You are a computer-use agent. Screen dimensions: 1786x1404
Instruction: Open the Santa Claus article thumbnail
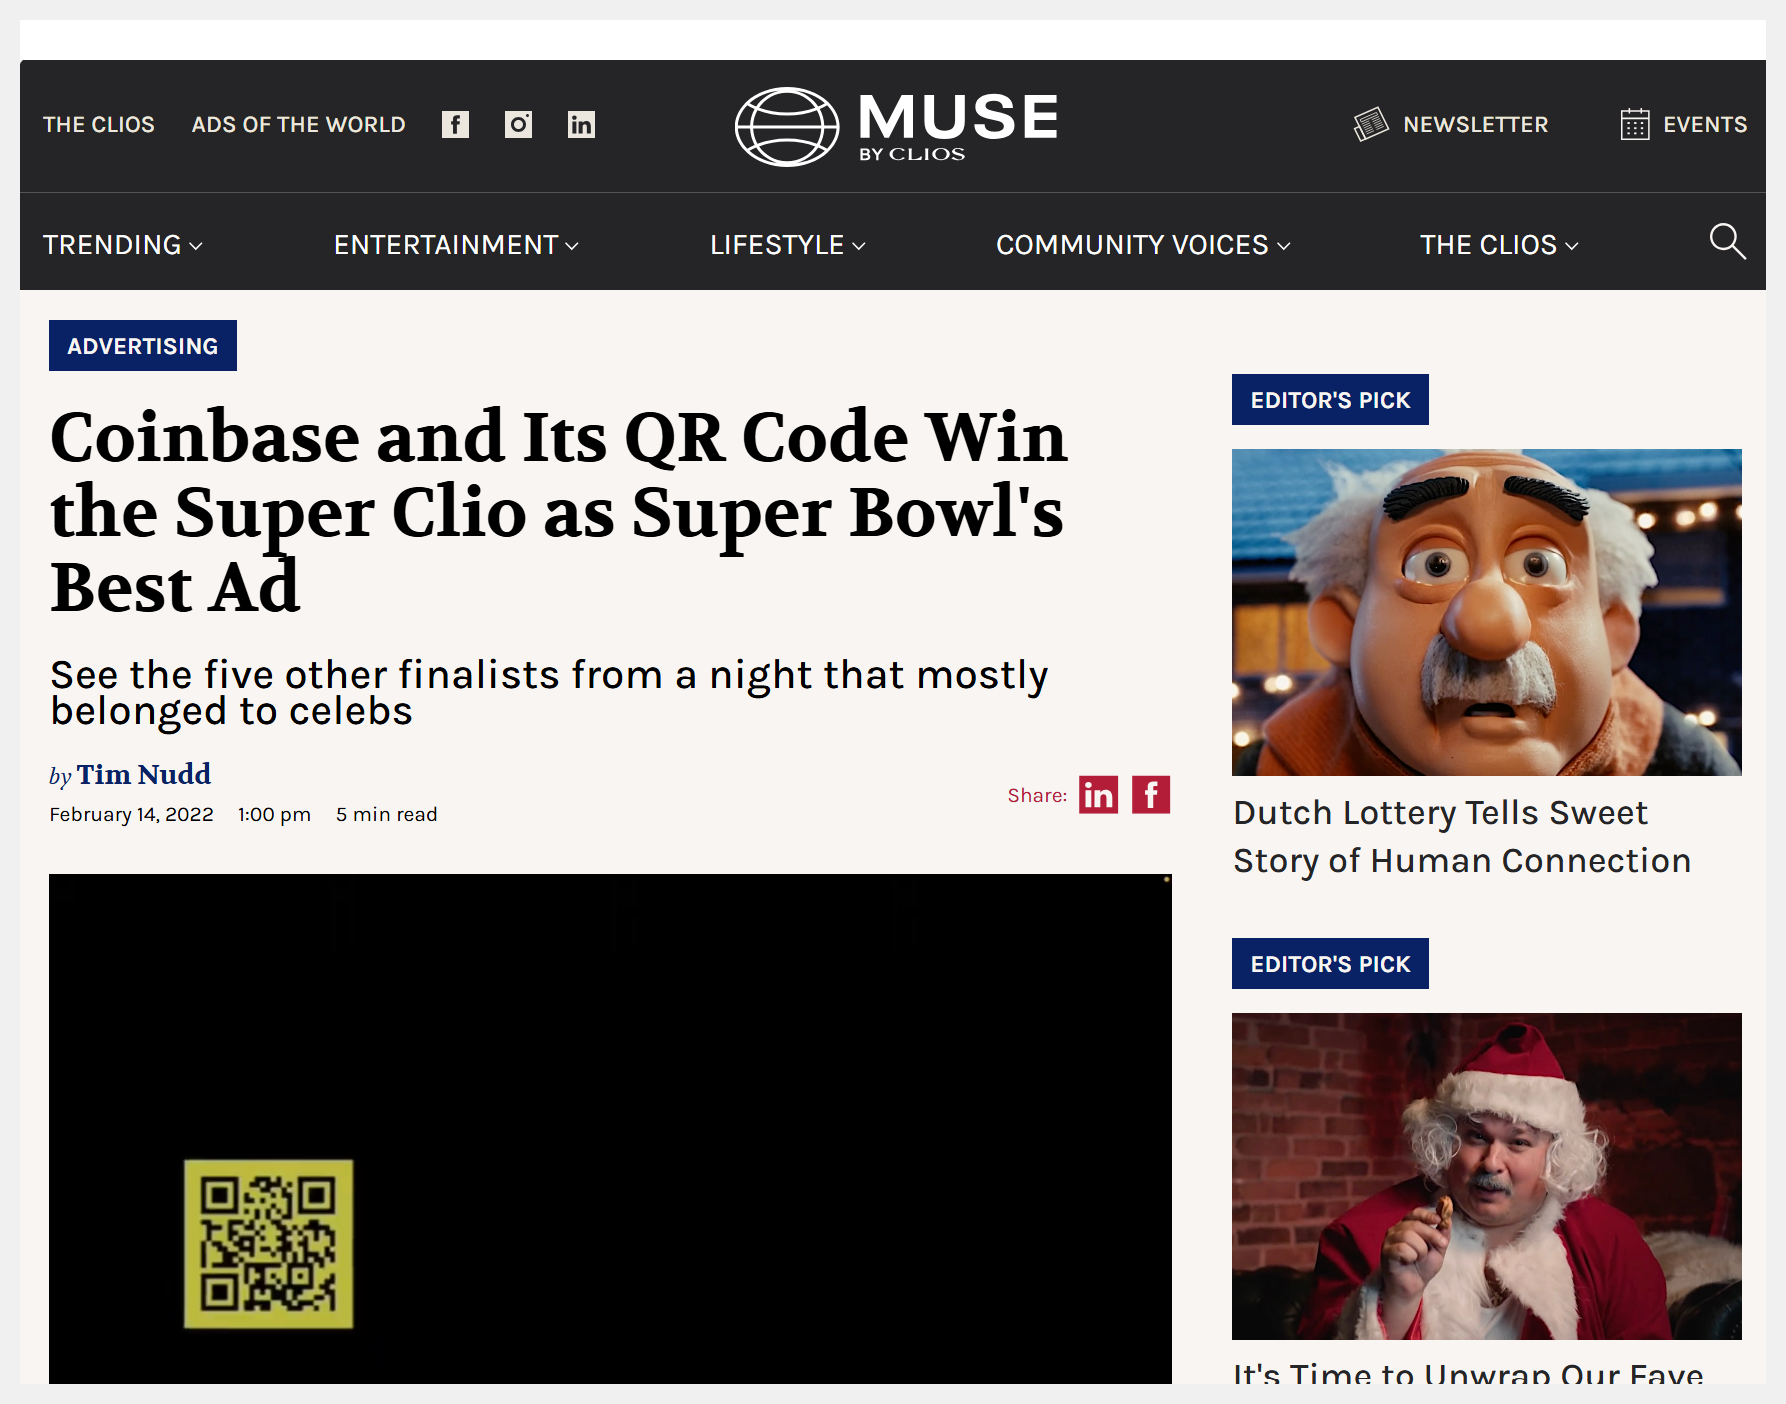(1486, 1176)
